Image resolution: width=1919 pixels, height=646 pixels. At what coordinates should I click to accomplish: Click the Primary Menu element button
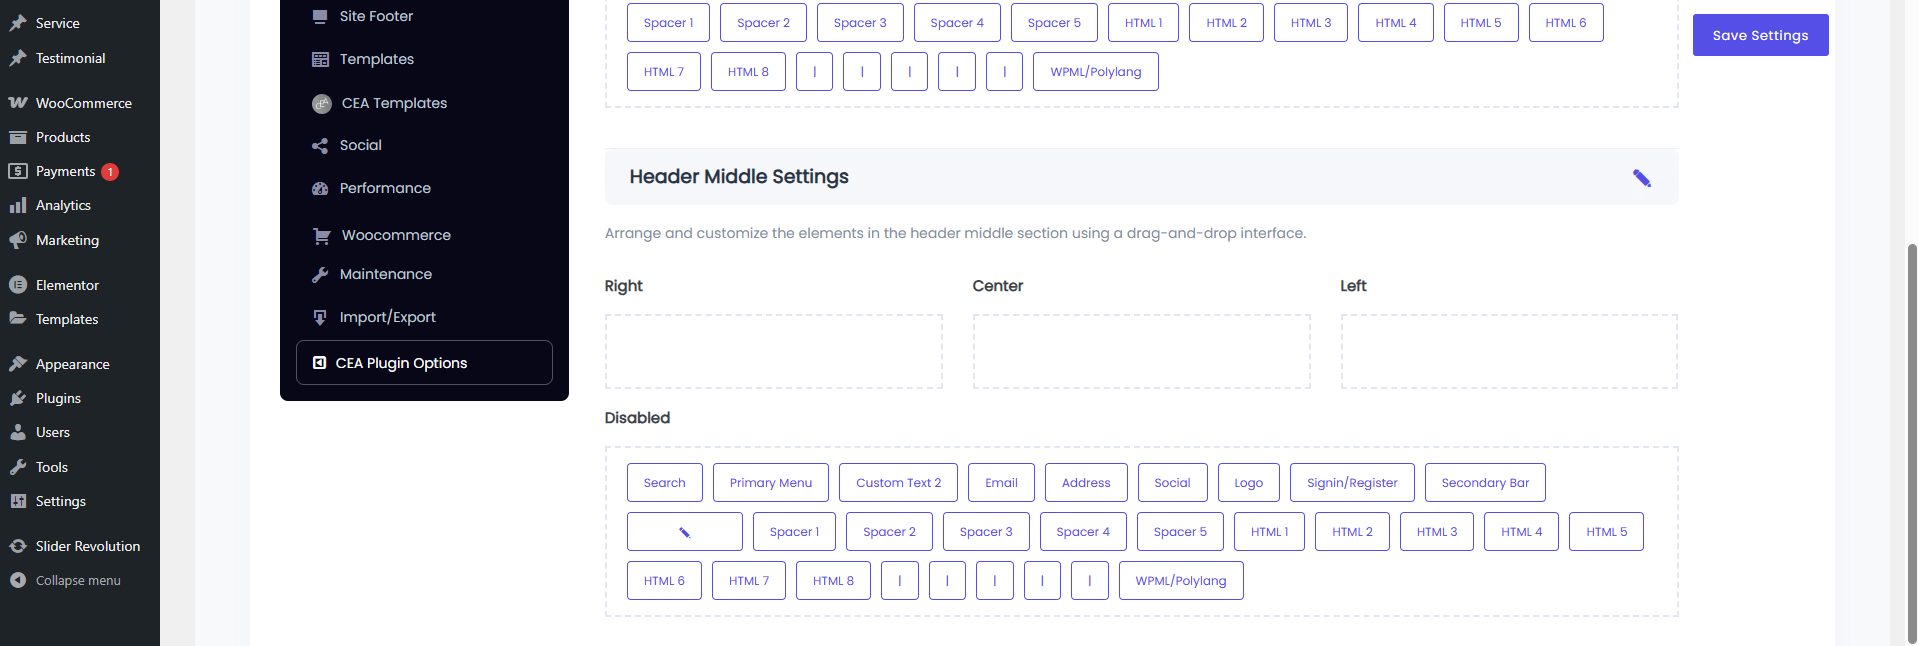point(770,483)
